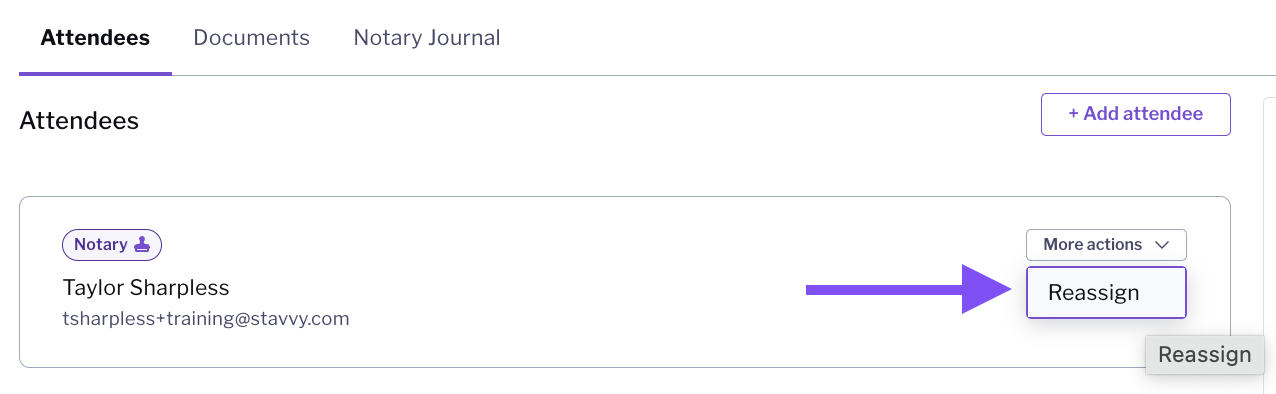Click the purple Notary badge label

[112, 245]
